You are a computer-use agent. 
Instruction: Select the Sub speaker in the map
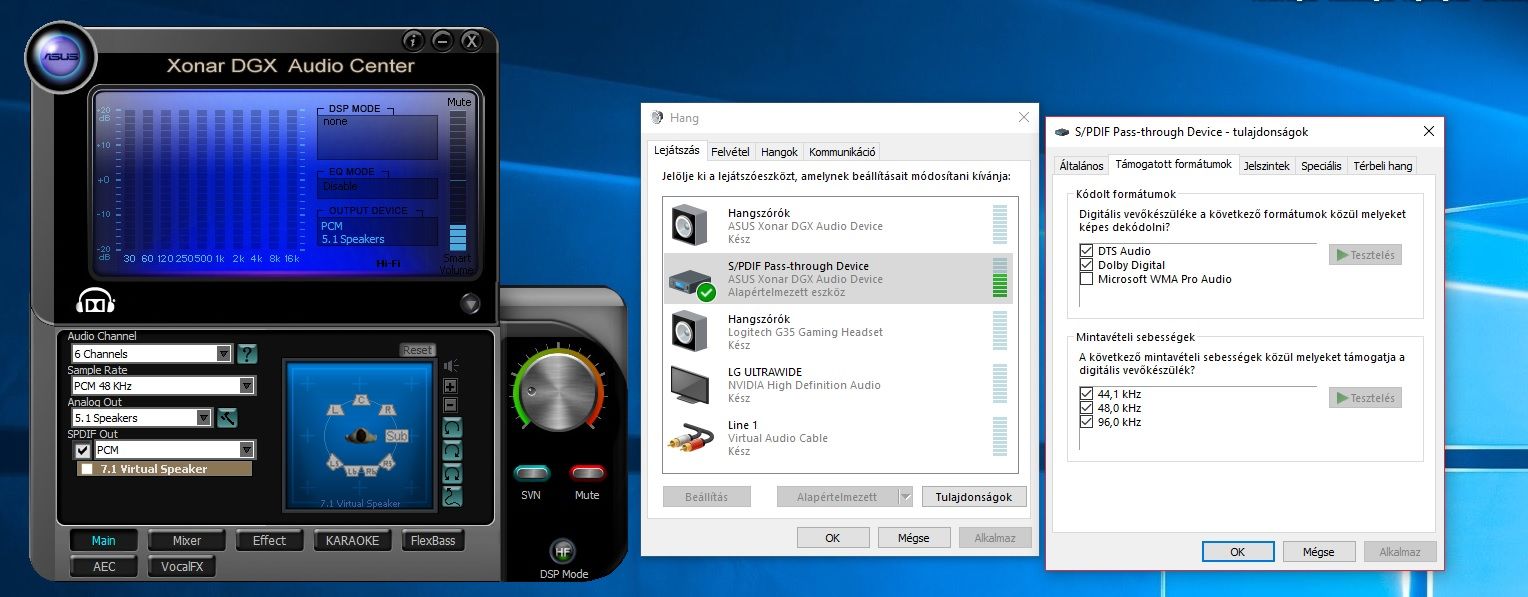pos(397,437)
